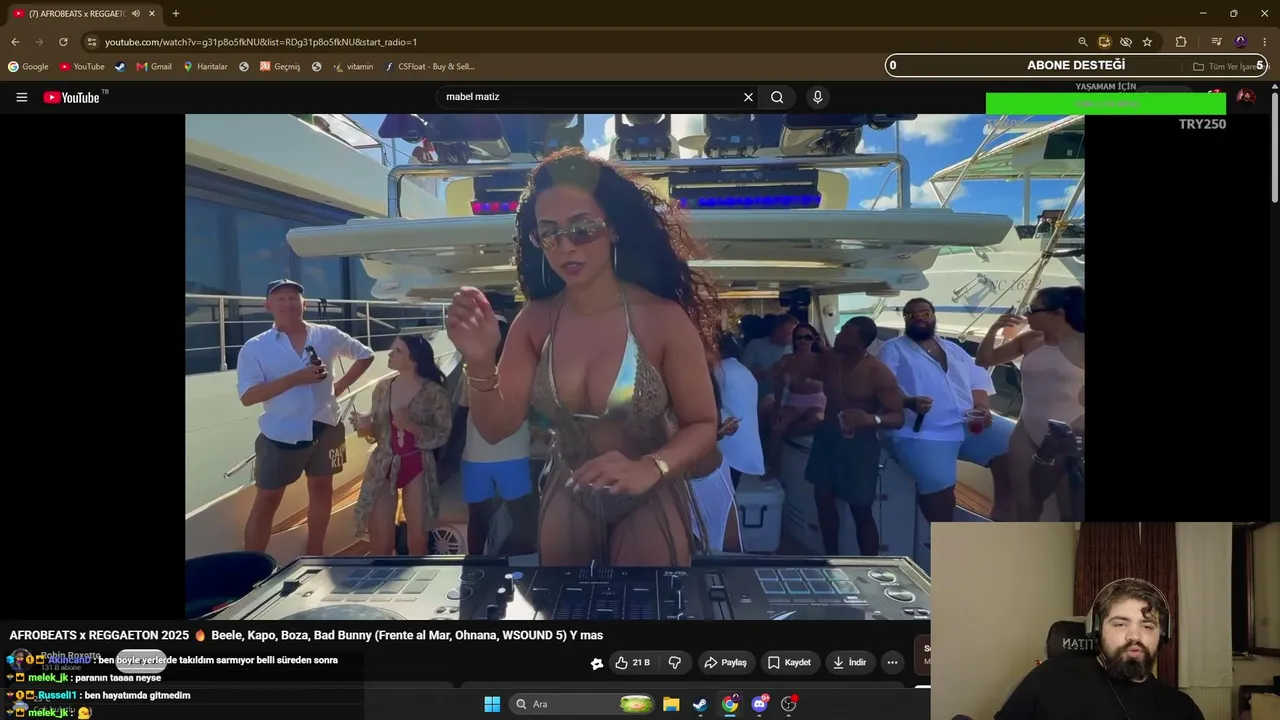
Task: Open the channel avatar below the title
Action: (x=20, y=661)
